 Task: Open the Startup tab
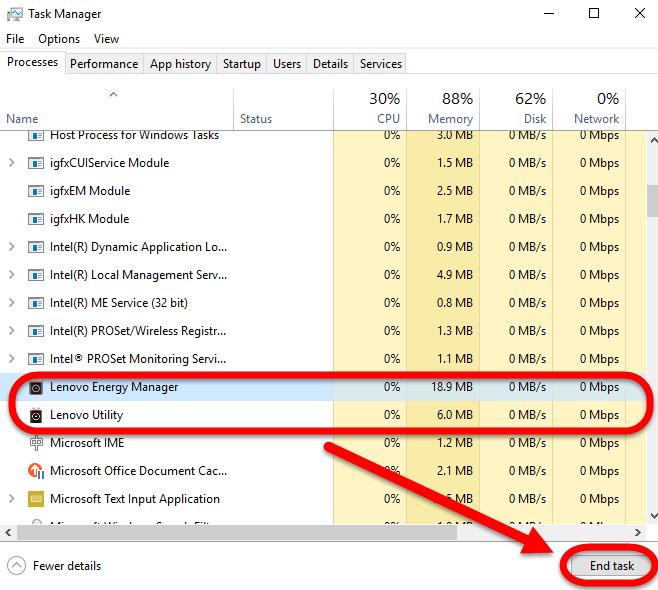point(242,64)
